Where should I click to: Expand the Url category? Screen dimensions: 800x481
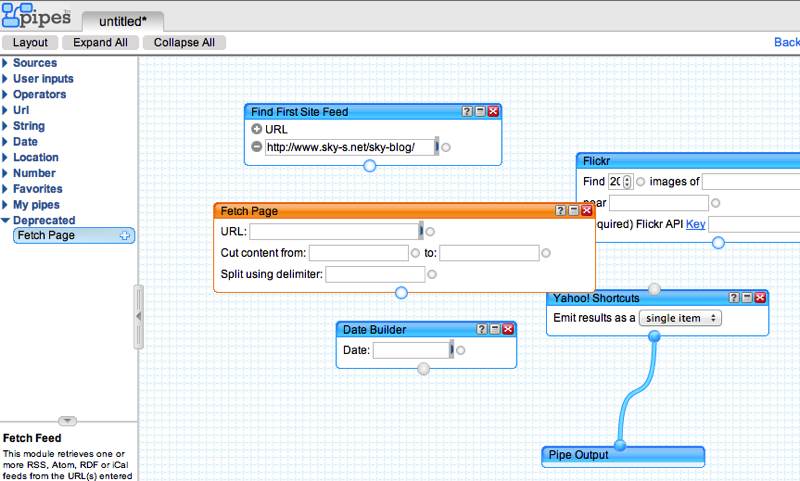tap(5, 110)
